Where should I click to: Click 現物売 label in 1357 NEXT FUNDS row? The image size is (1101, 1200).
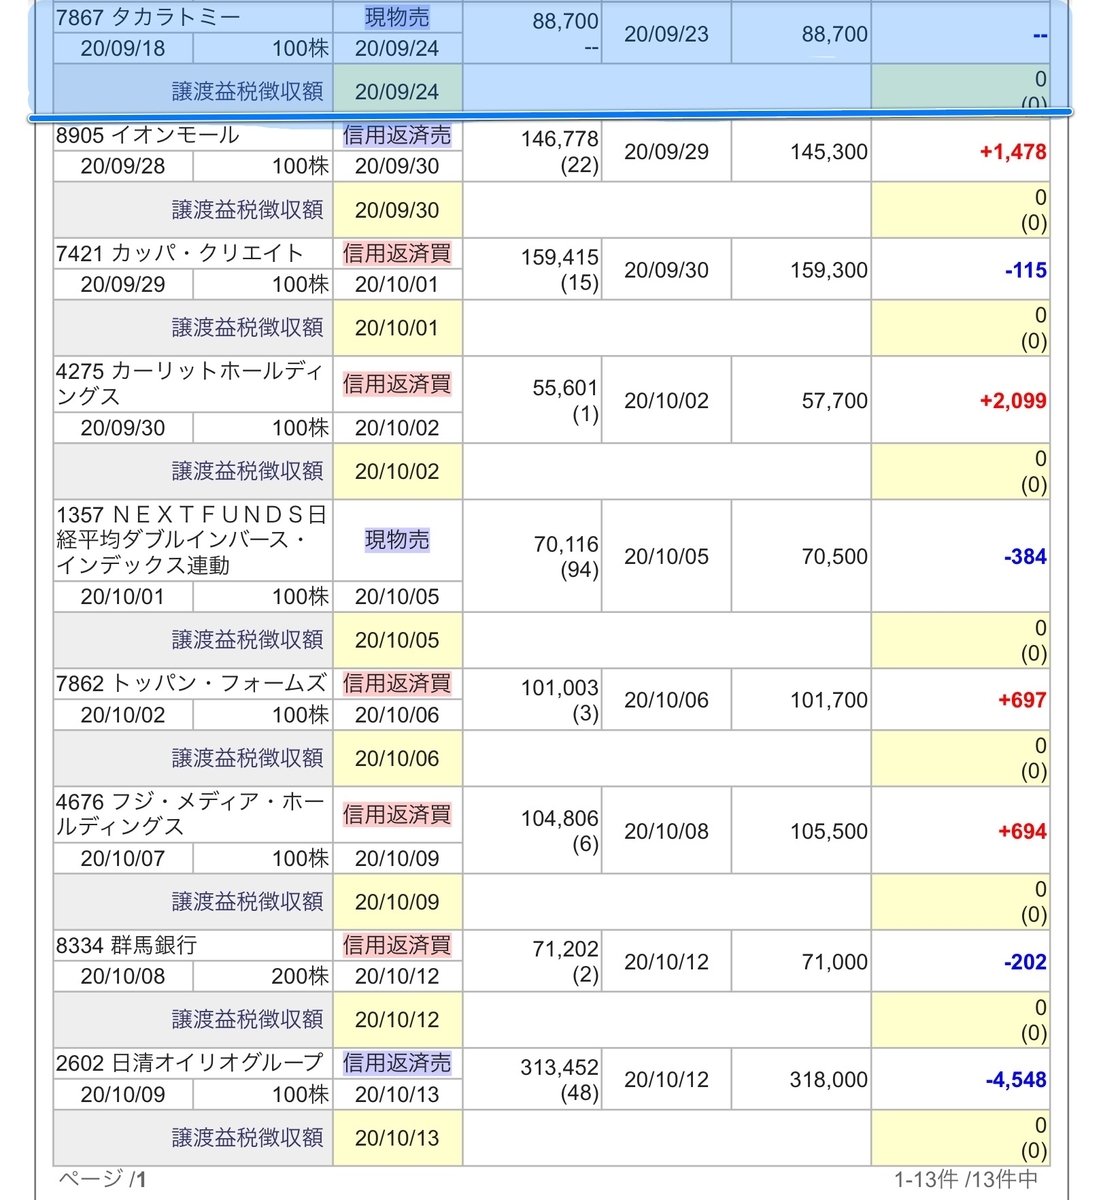coord(397,540)
